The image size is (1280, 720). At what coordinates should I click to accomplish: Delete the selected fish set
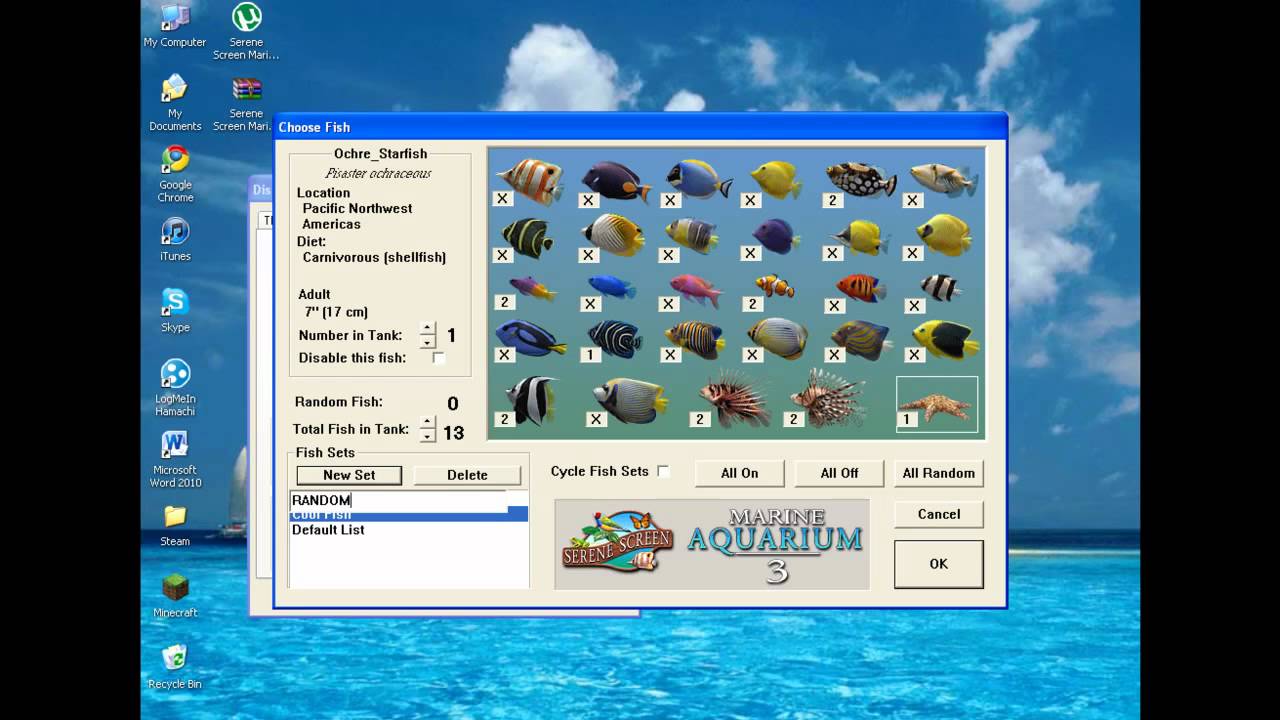coord(467,475)
